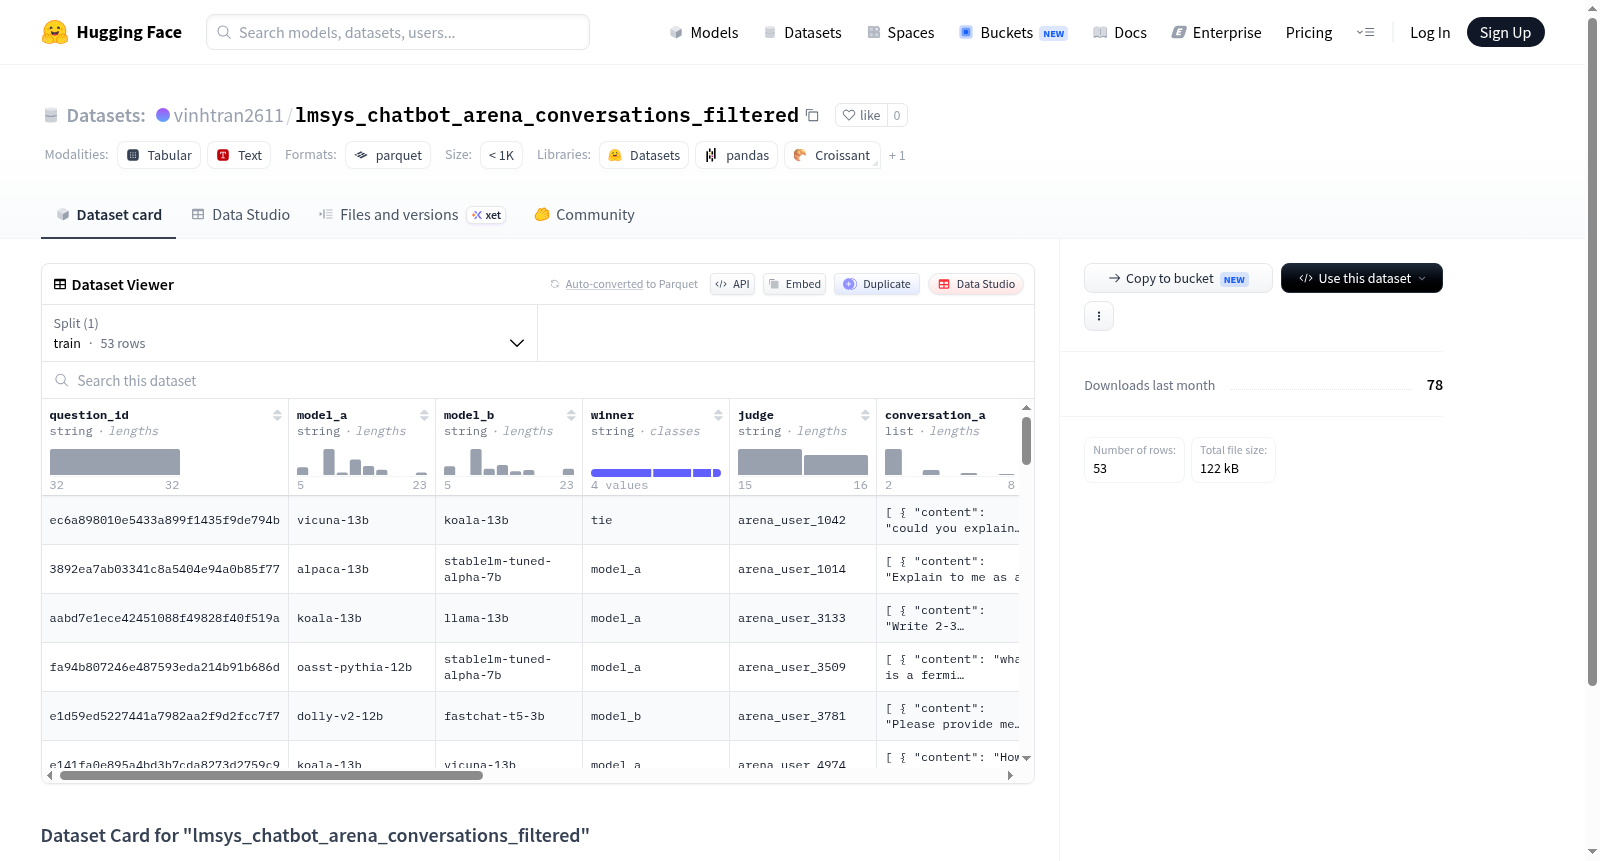The width and height of the screenshot is (1600, 861).
Task: Sort the winner column
Action: click(x=718, y=415)
